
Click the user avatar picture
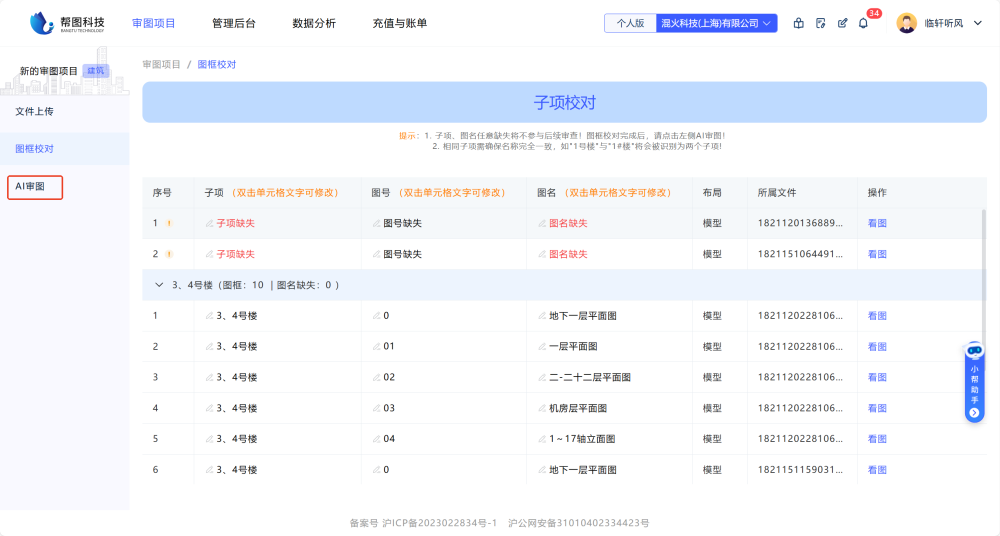tap(906, 23)
